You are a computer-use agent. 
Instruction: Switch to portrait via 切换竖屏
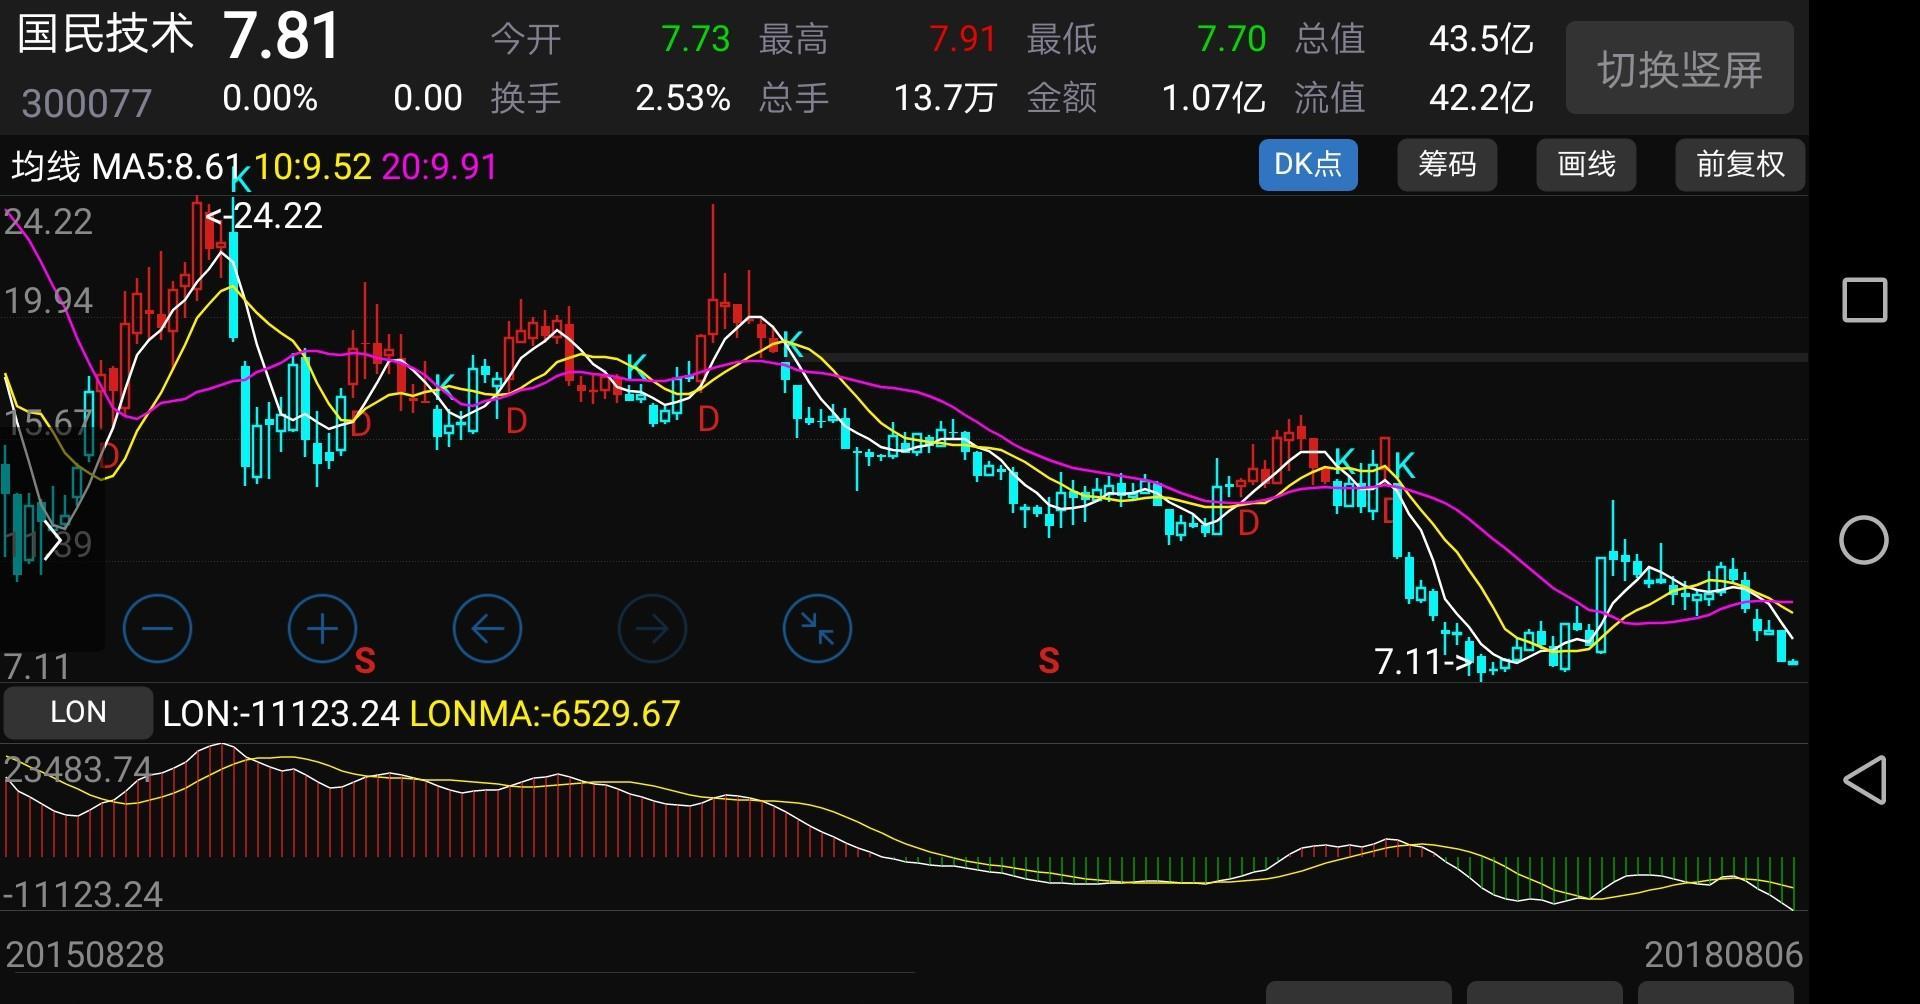click(1680, 69)
